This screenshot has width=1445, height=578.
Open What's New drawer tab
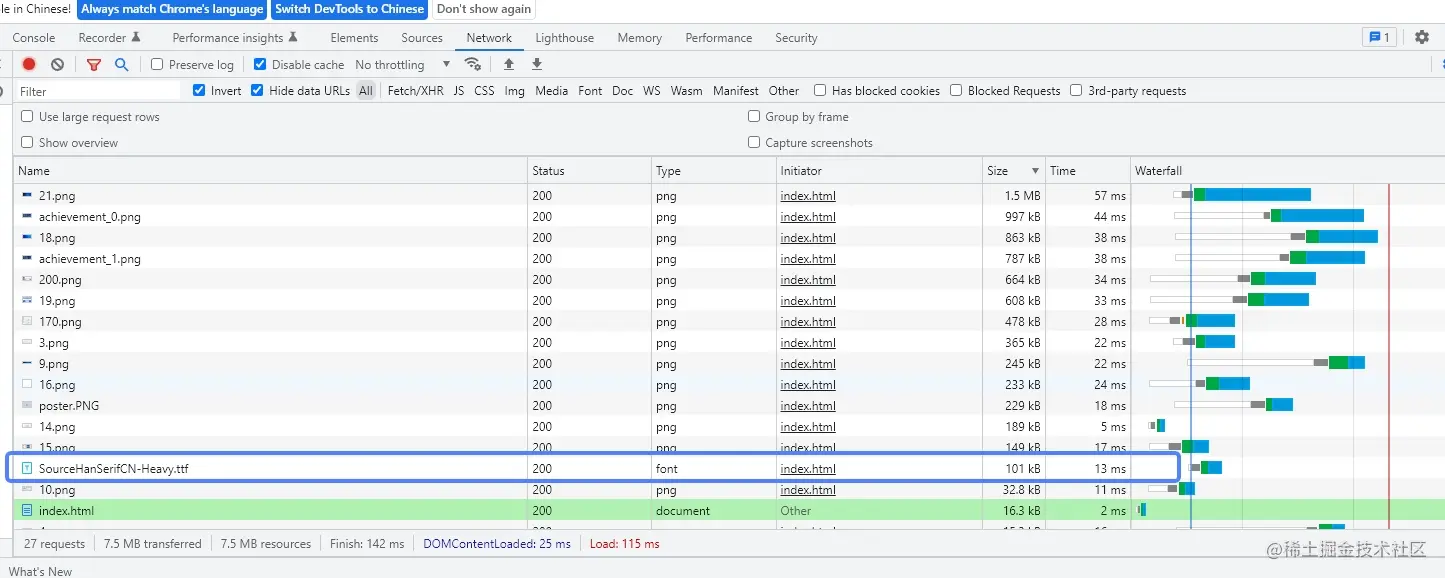point(41,571)
